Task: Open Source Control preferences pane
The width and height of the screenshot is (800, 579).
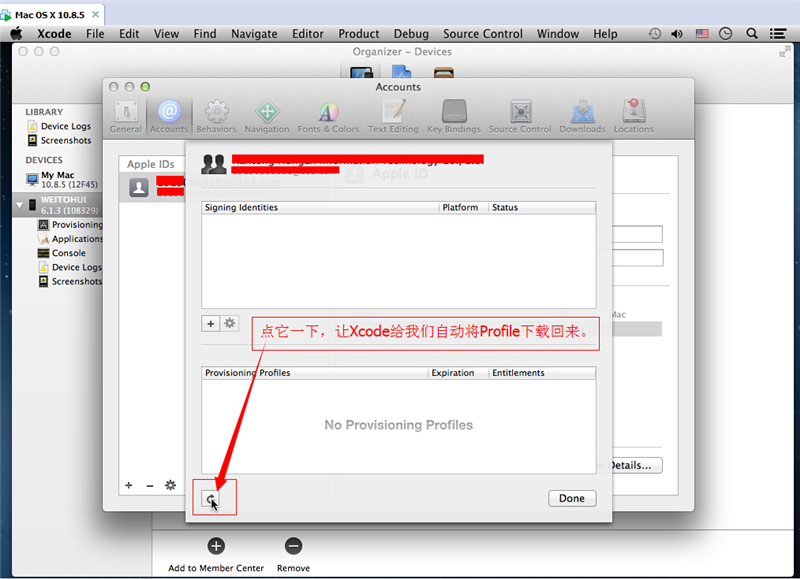Action: [x=520, y=117]
